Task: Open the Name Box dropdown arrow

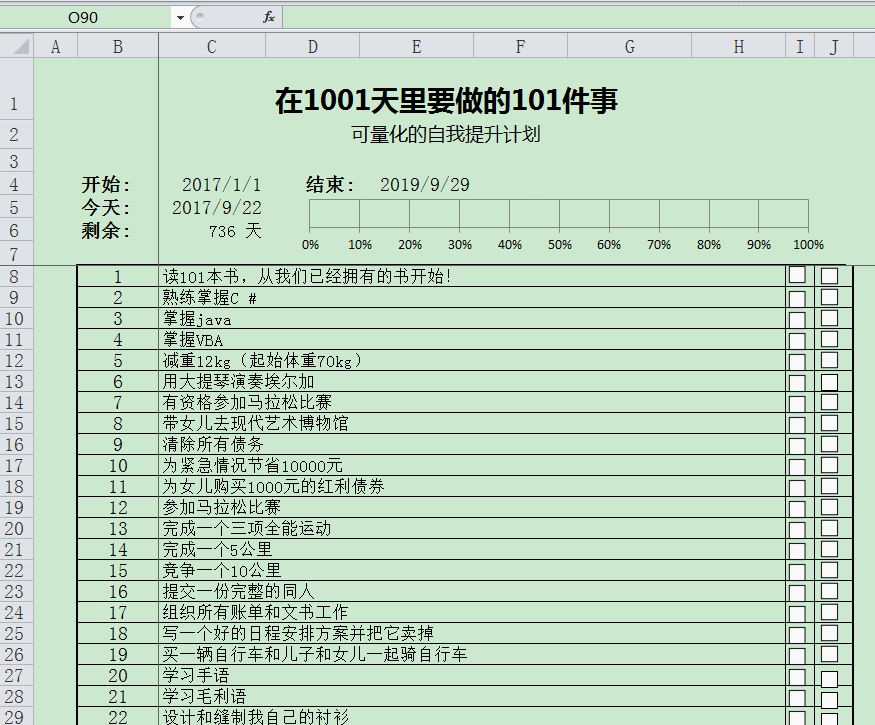Action: tap(180, 18)
